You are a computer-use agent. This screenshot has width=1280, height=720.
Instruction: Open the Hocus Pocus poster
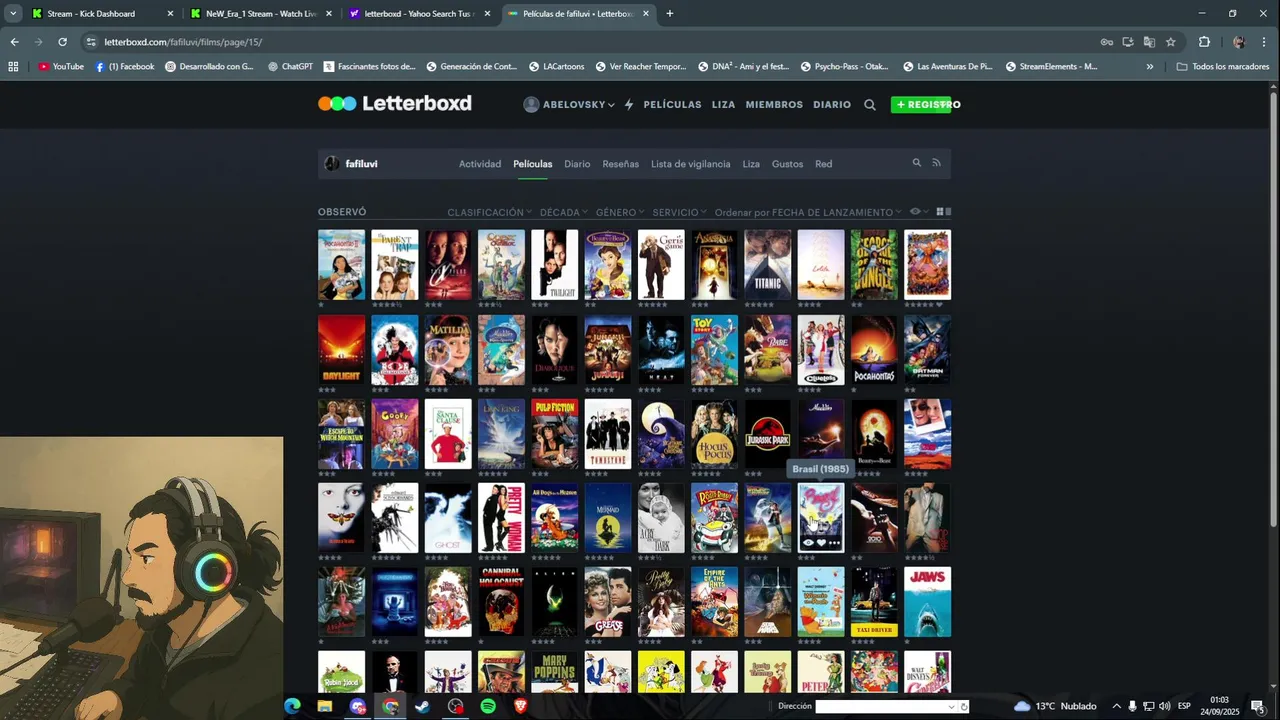coord(714,434)
